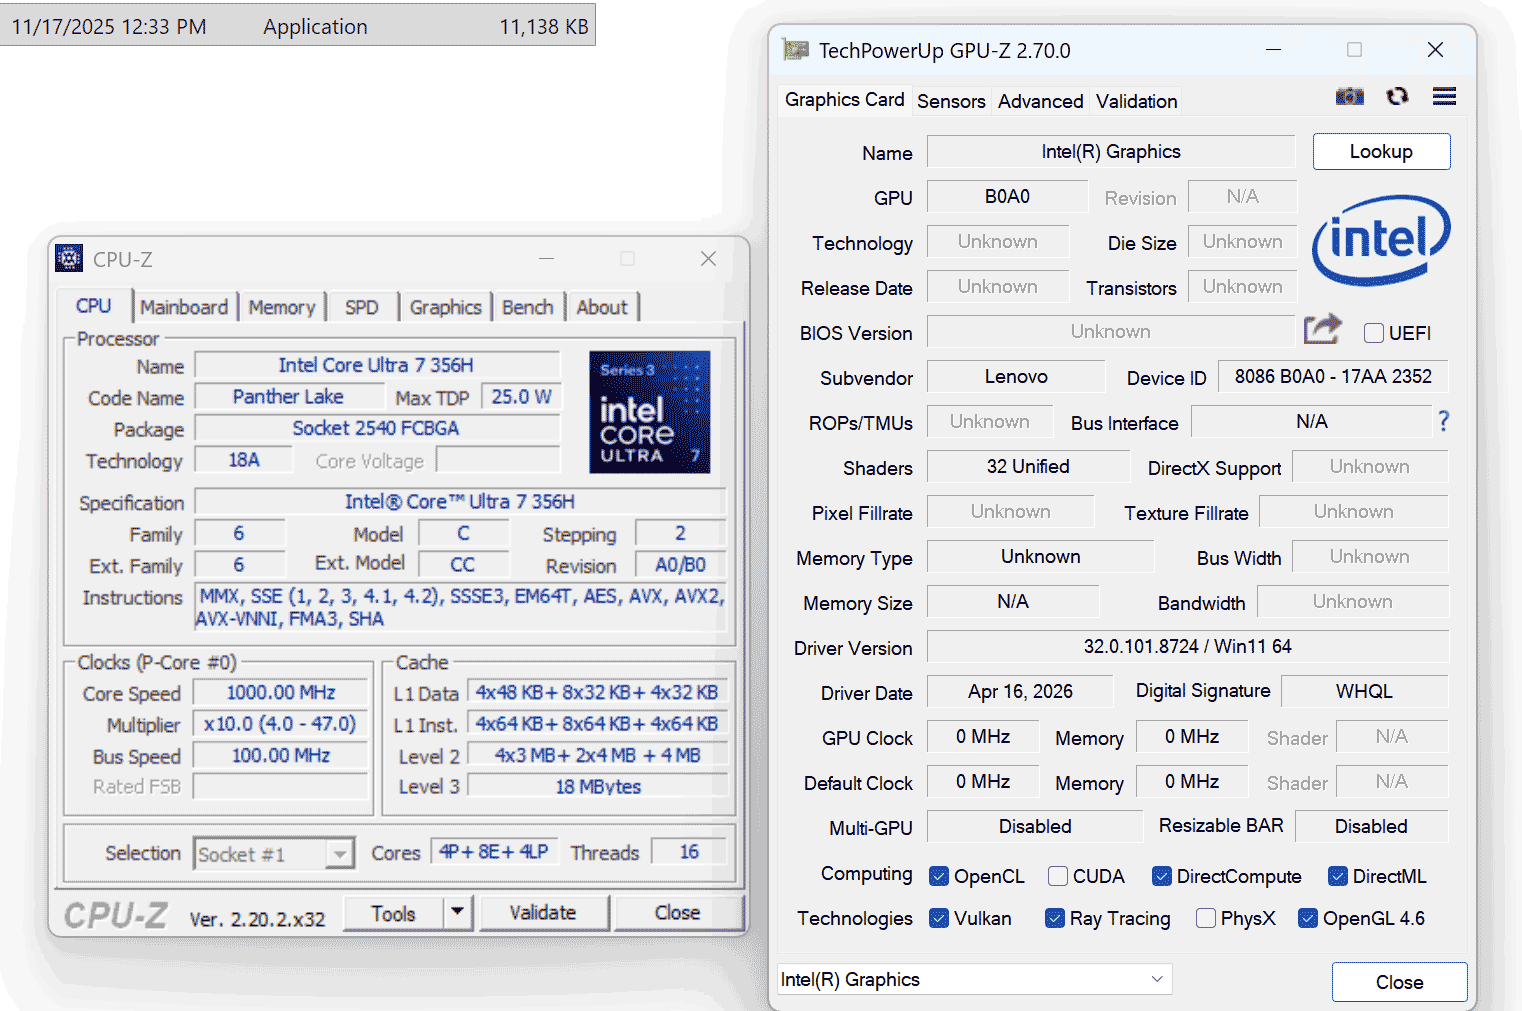The height and width of the screenshot is (1011, 1522).
Task: Click the Shaders 32 Unified field
Action: click(1028, 466)
